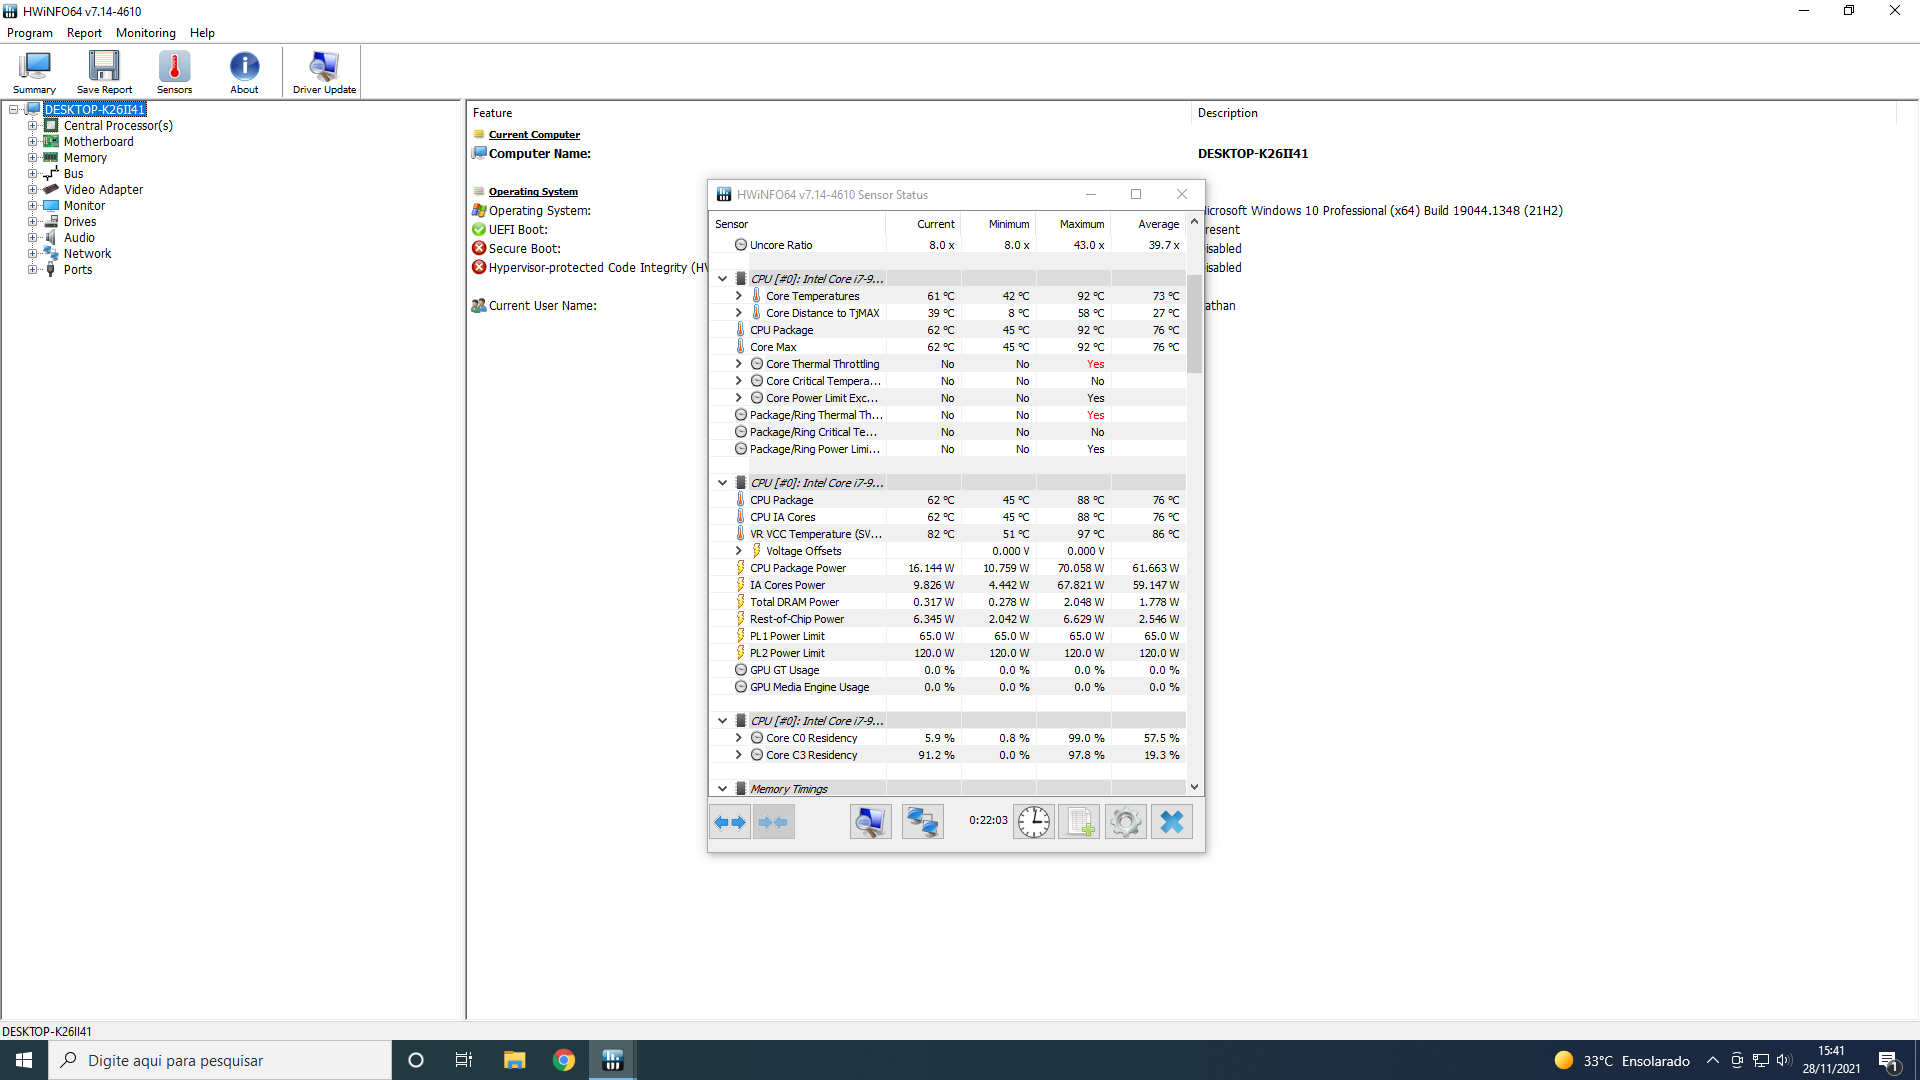Expand Core C0 Residency sensor row
1920x1080 pixels.
[x=738, y=738]
